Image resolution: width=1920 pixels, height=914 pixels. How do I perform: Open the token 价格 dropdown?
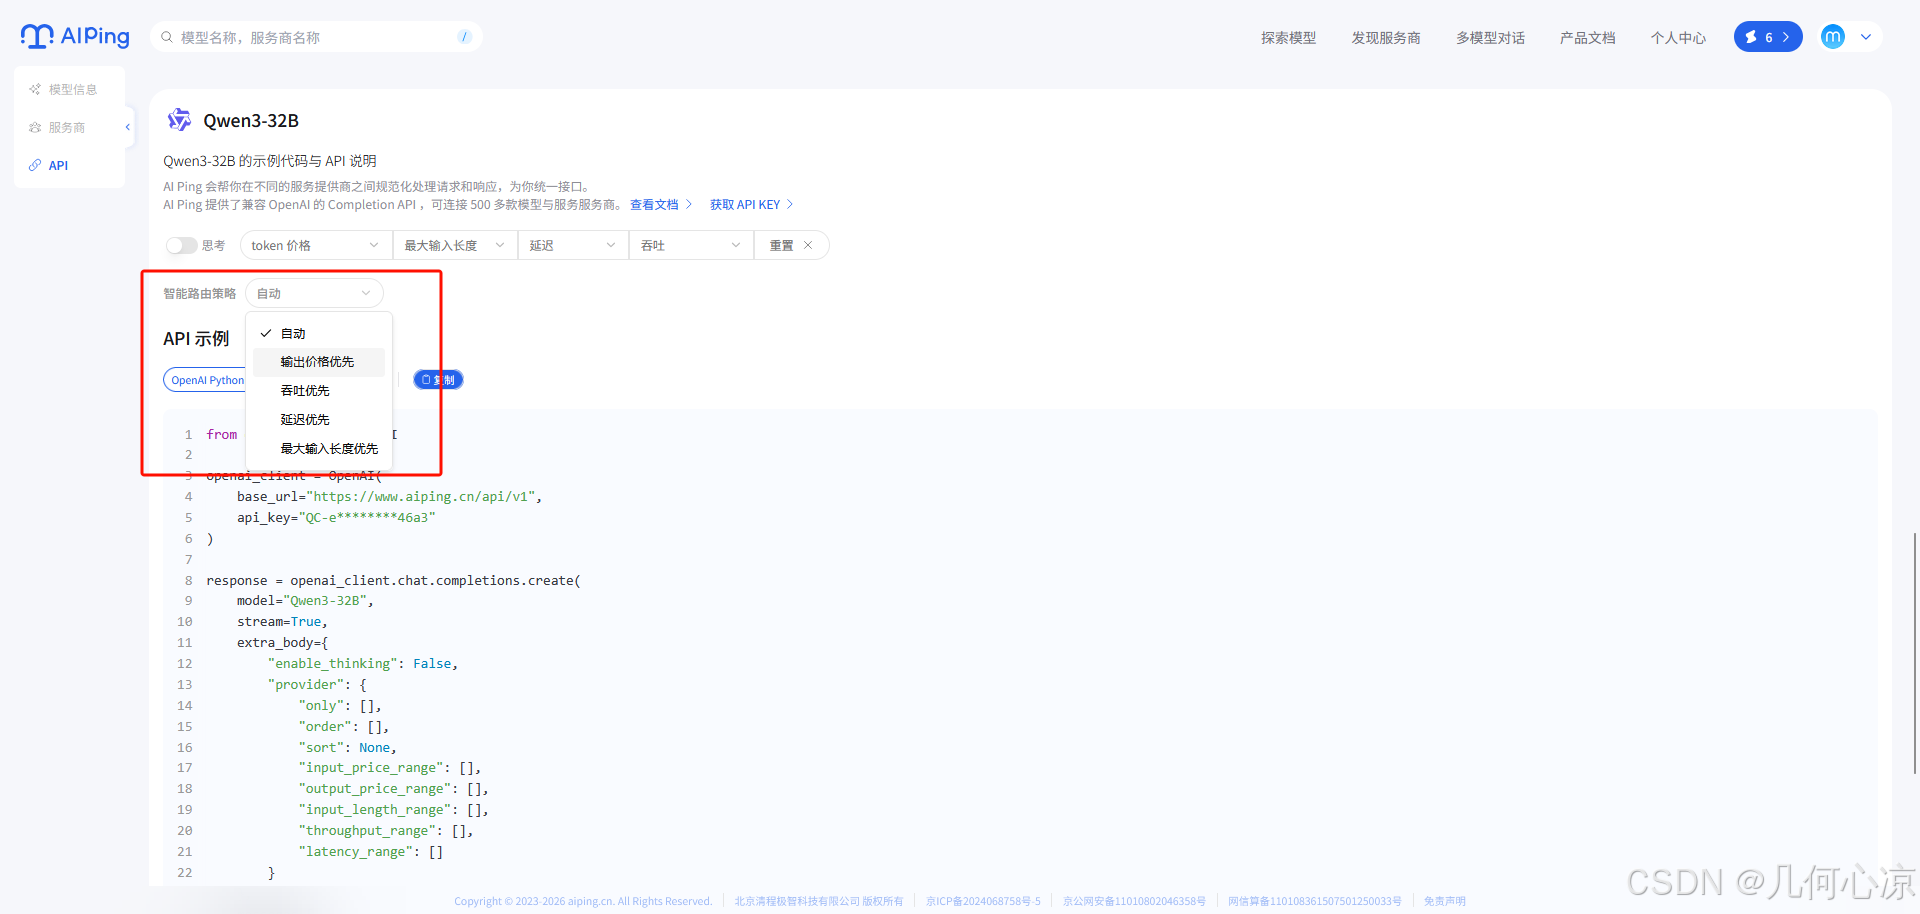click(x=315, y=245)
